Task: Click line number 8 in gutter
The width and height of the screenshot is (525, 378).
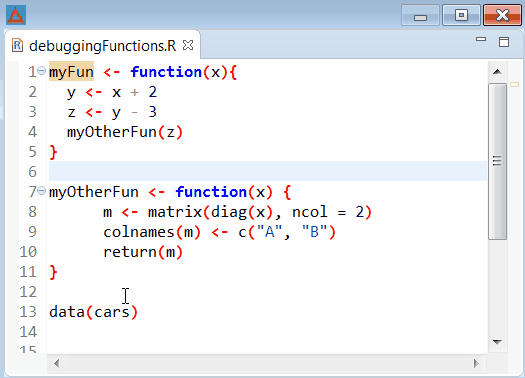Action: click(32, 212)
